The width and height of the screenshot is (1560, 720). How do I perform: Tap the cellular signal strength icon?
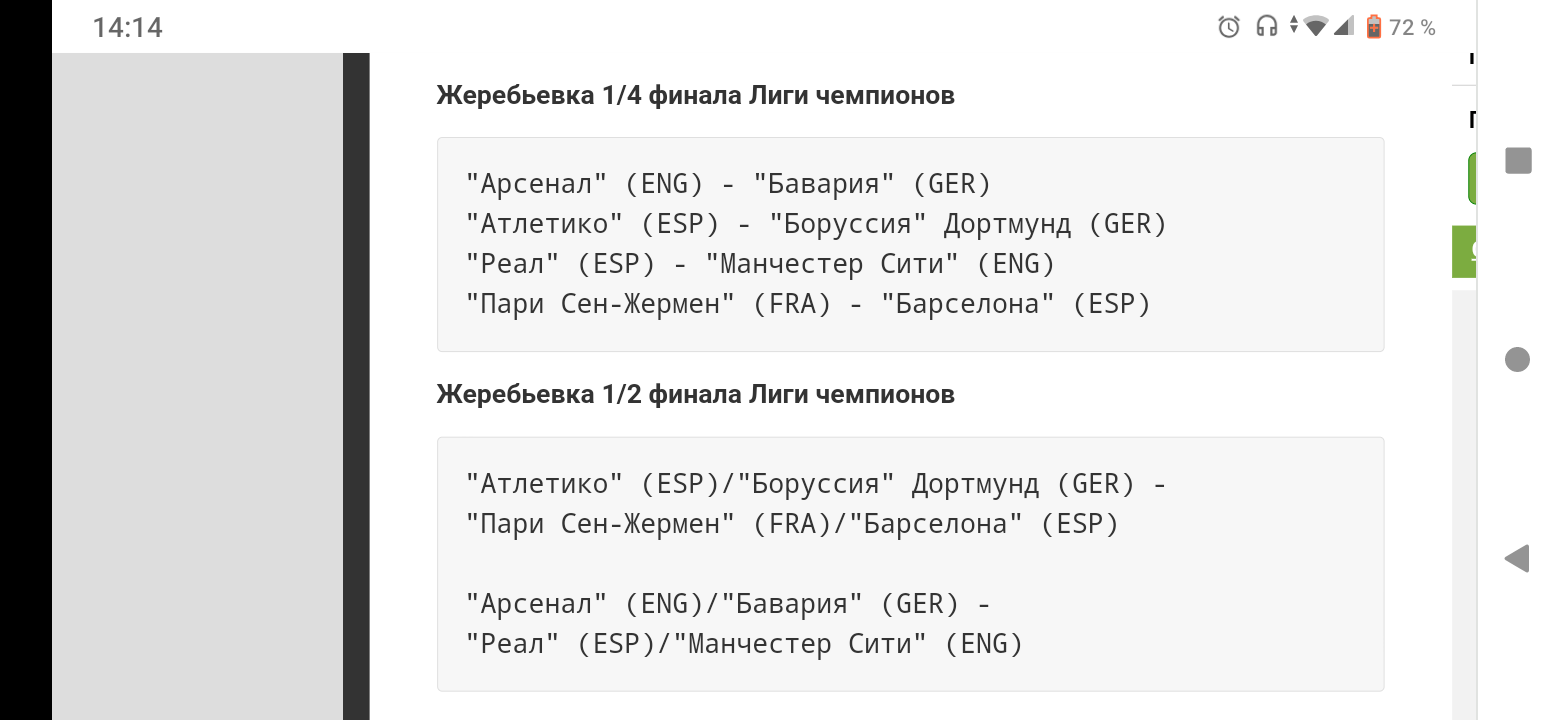pyautogui.click(x=1344, y=28)
